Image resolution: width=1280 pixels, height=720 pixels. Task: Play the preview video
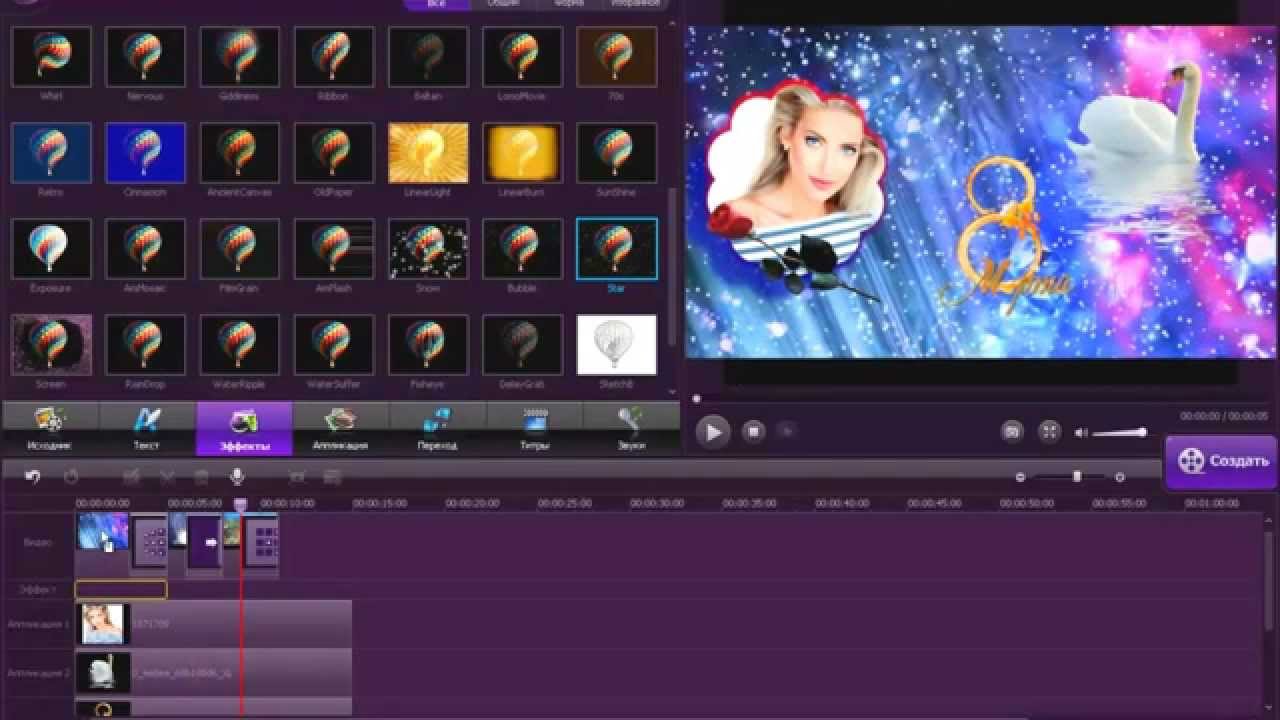[713, 432]
